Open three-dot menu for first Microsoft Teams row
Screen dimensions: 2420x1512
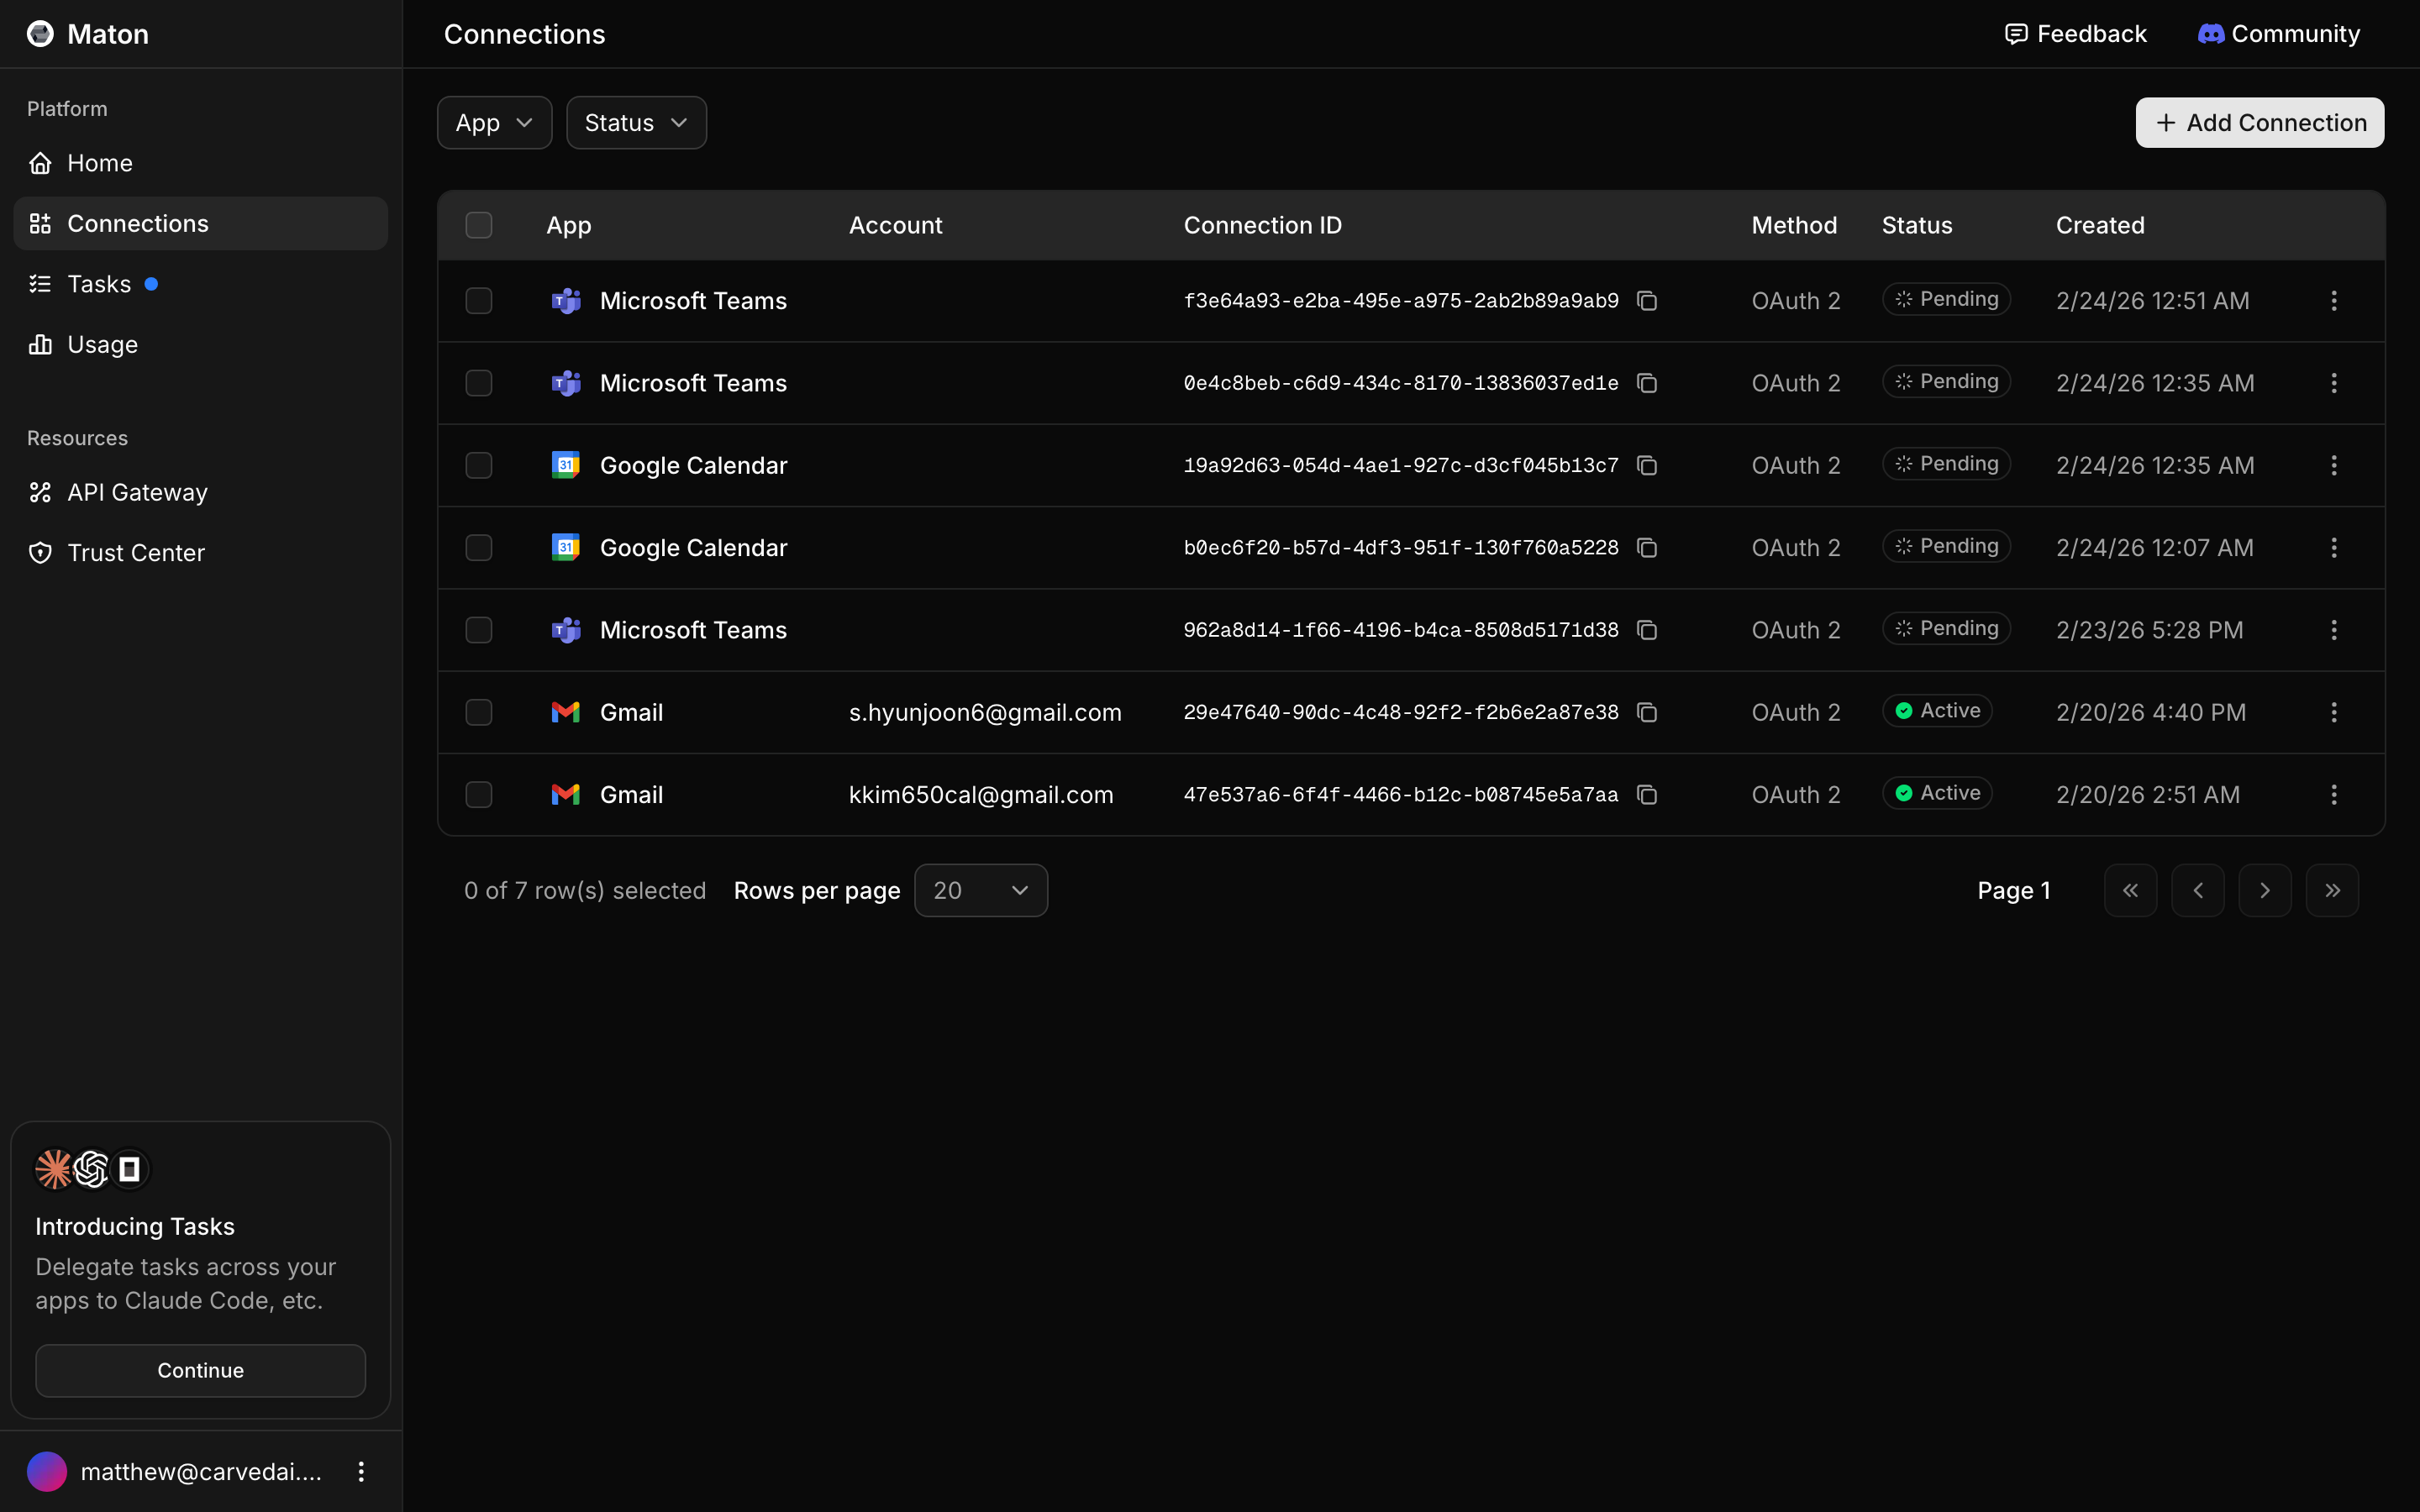click(2333, 301)
